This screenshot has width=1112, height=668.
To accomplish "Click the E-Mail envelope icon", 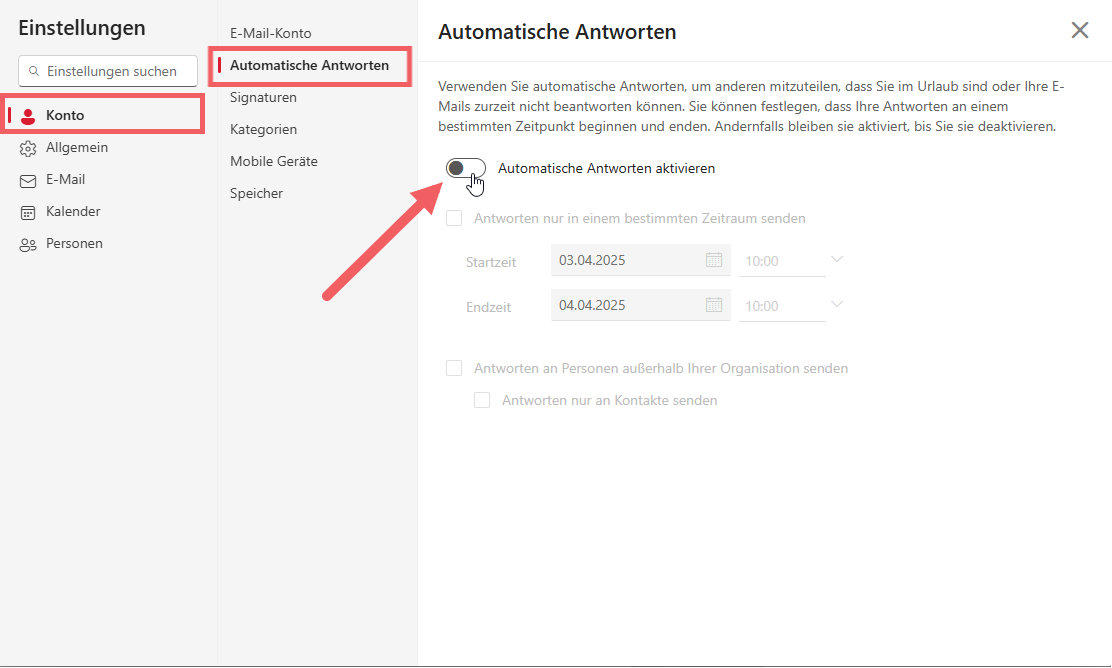I will pos(28,181).
